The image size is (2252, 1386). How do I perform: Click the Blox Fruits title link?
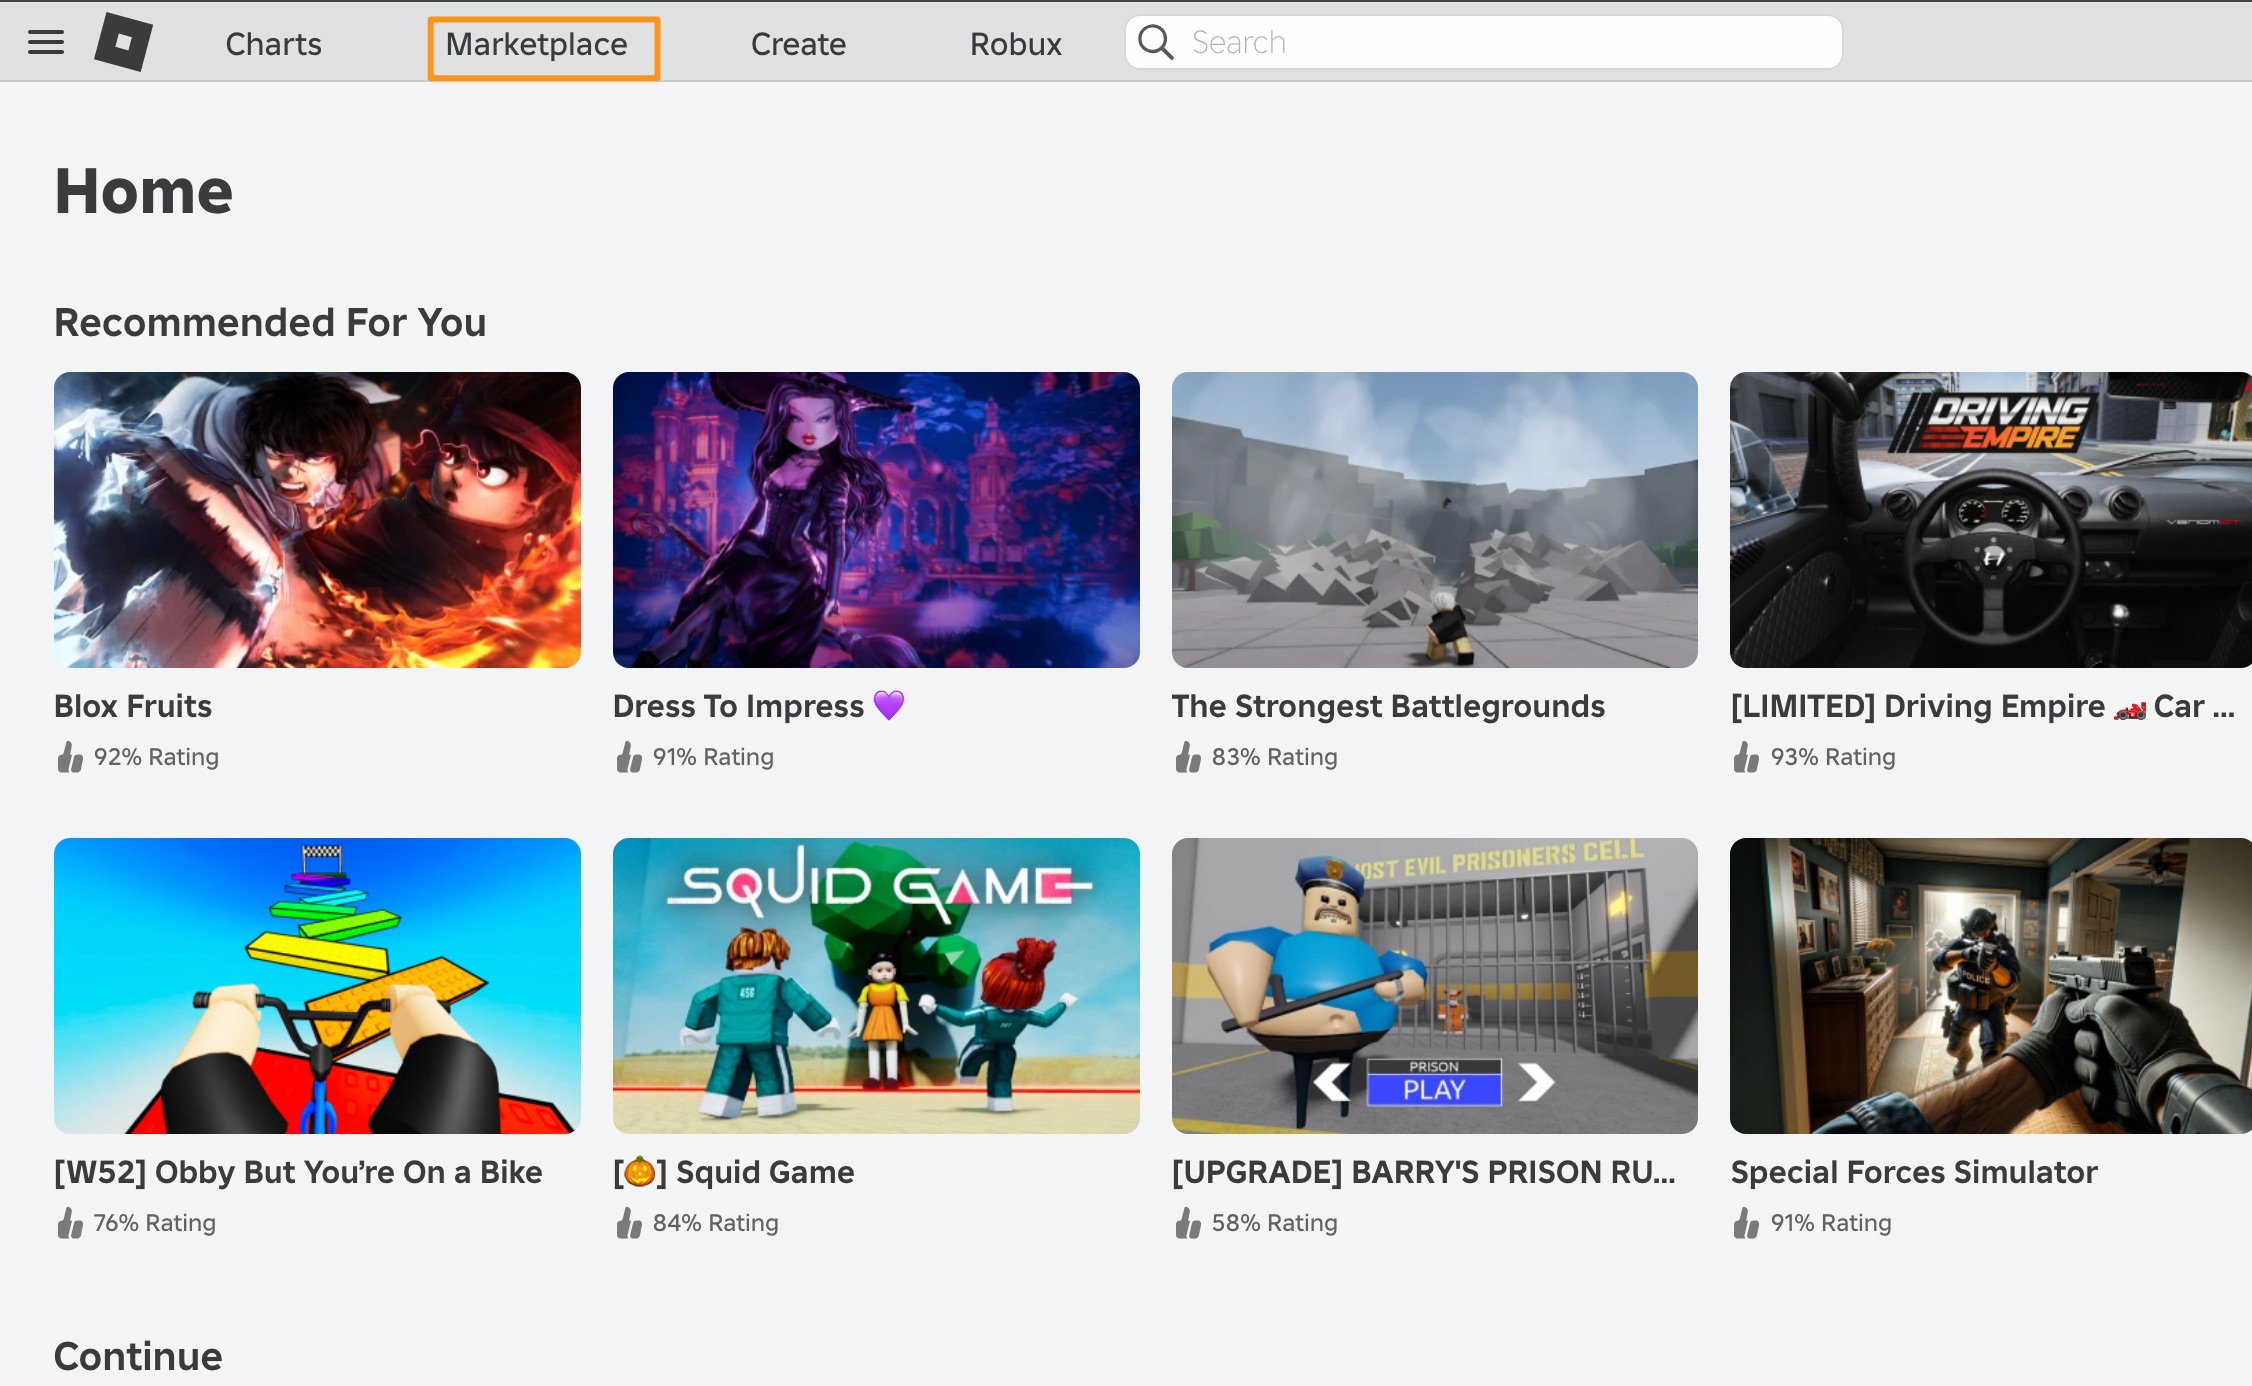pyautogui.click(x=133, y=706)
